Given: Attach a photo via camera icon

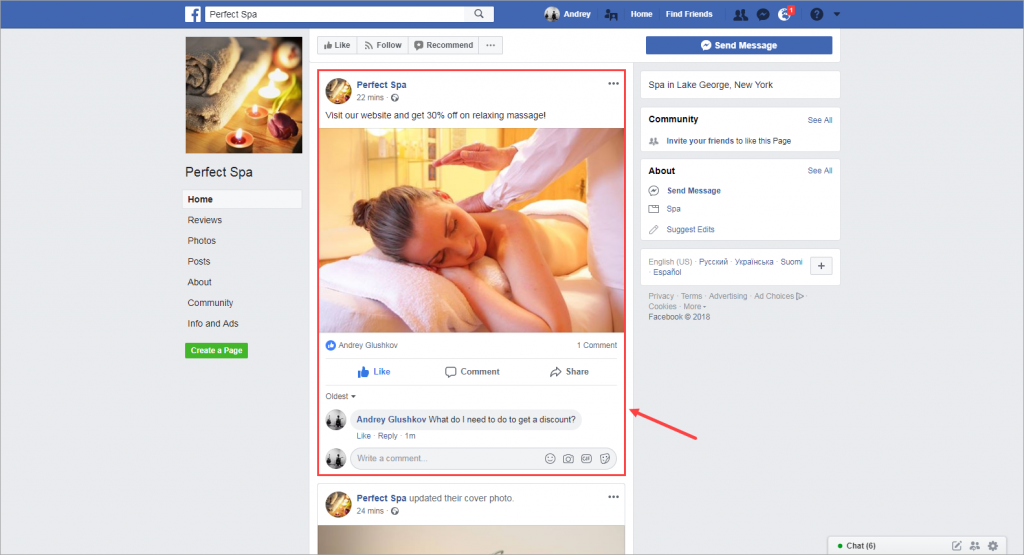Looking at the screenshot, I should click(x=568, y=458).
